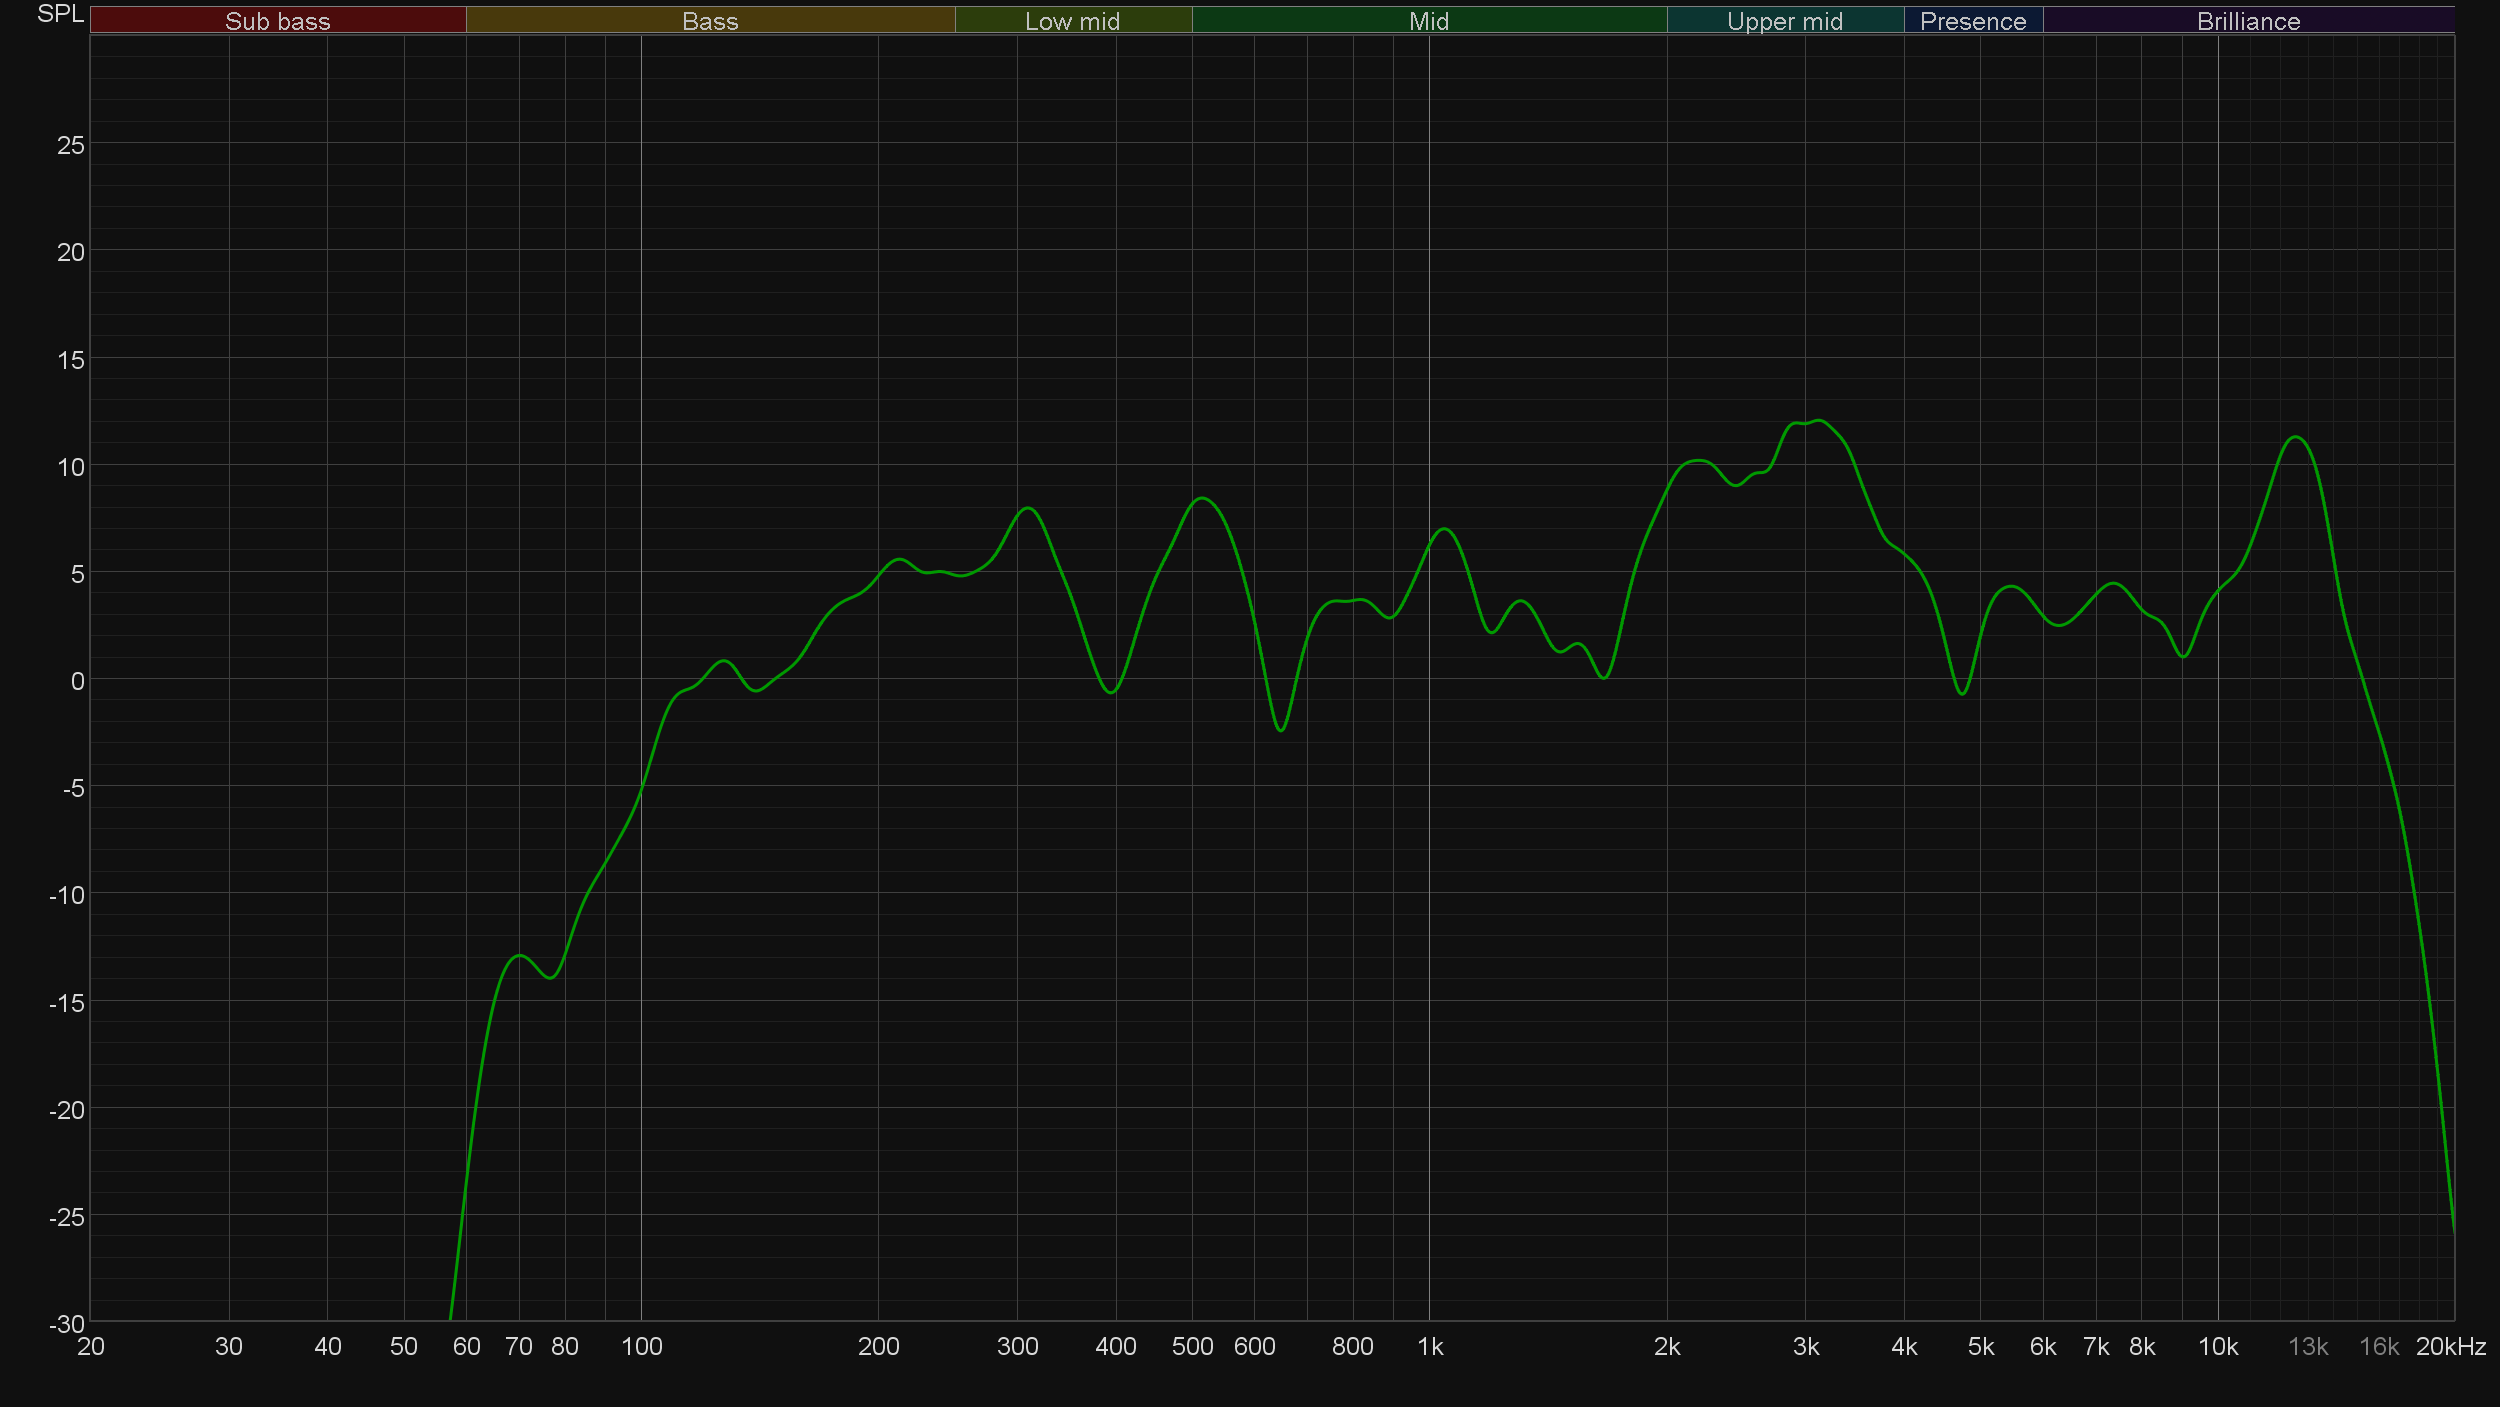
Task: Click the 10k frequency axis label
Action: click(x=2217, y=1347)
